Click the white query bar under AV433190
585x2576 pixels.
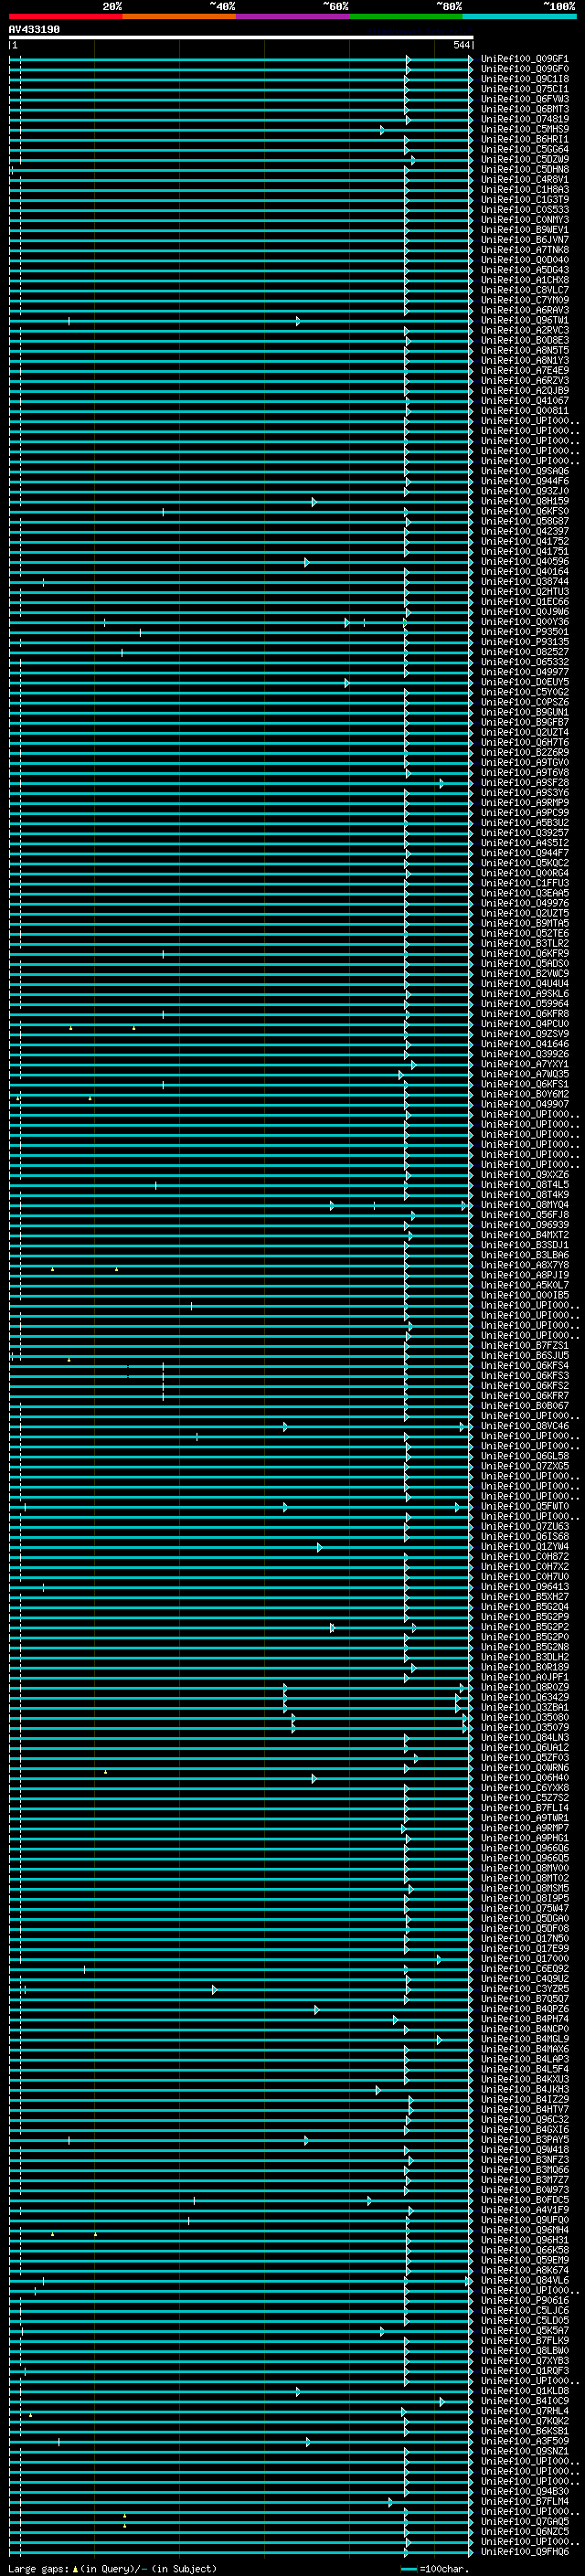click(x=241, y=38)
